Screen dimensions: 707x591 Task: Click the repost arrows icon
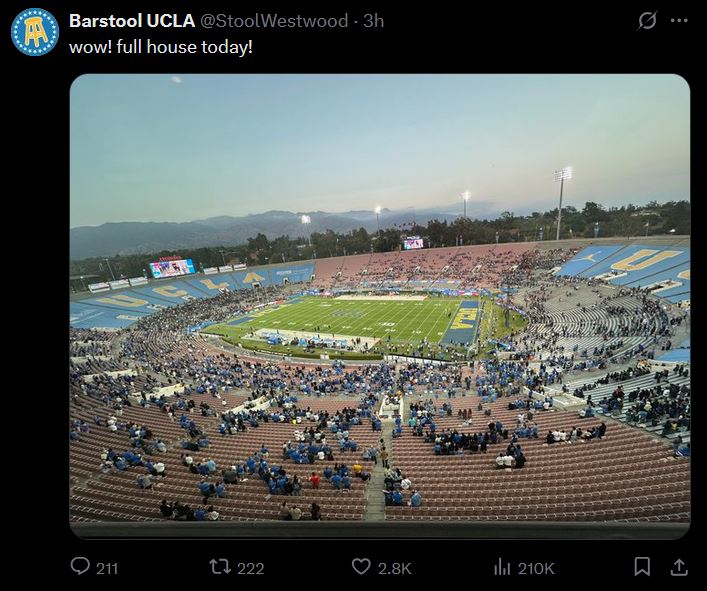tap(220, 567)
